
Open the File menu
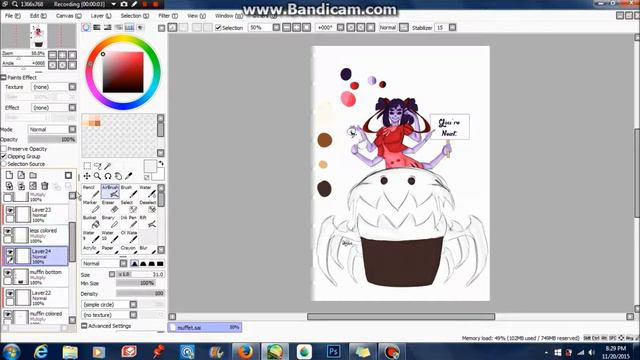(x=12, y=16)
